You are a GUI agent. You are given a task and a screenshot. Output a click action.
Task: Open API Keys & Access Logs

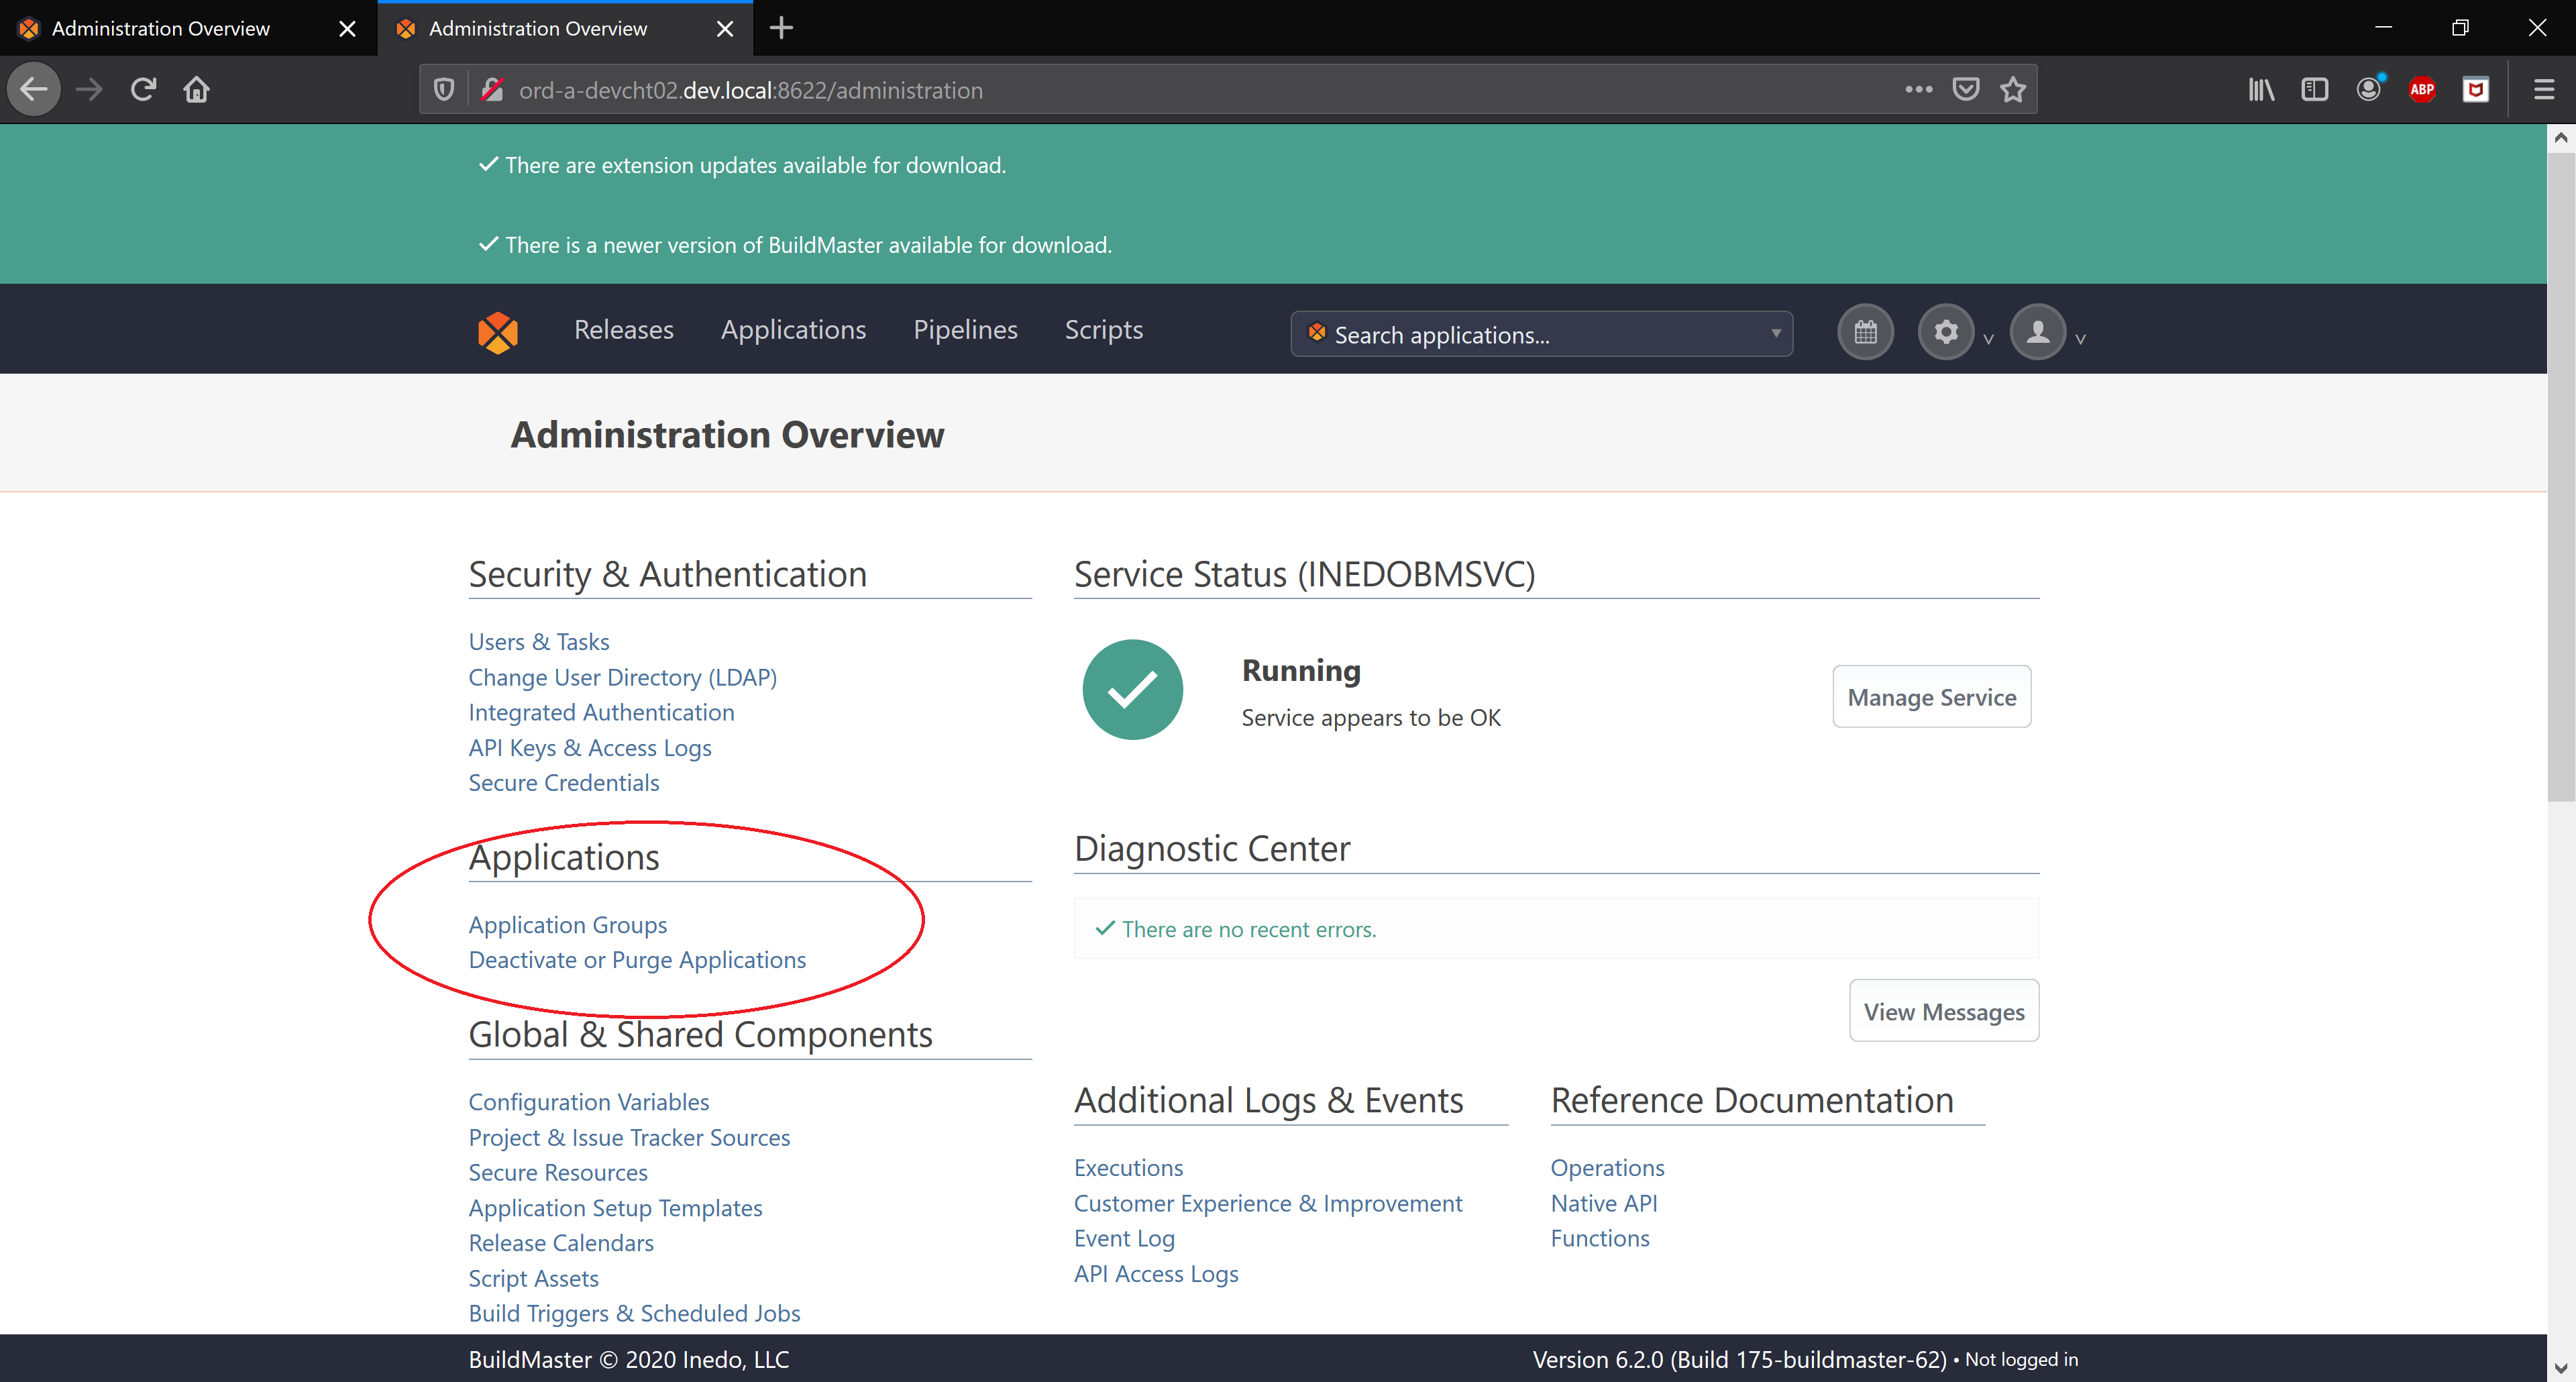point(590,747)
